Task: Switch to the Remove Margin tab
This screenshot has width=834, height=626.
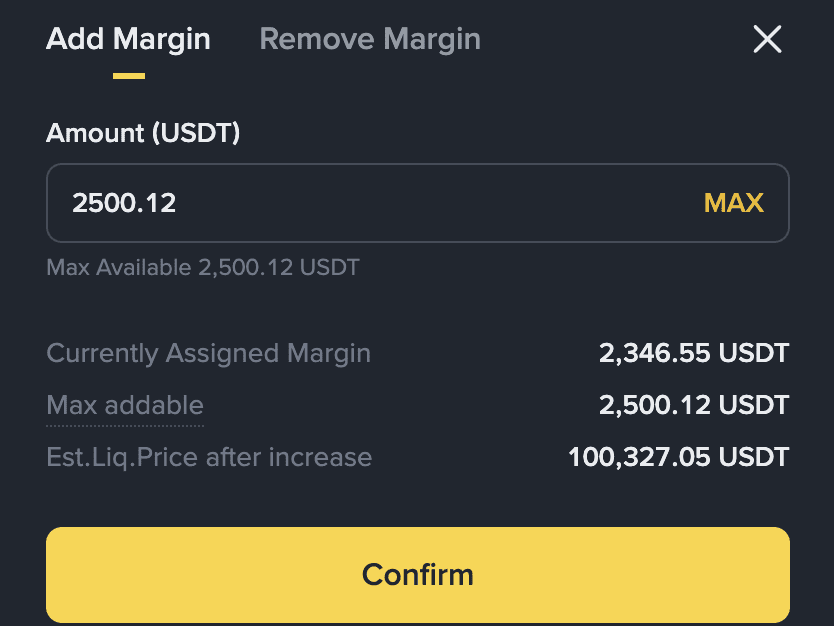Action: point(370,40)
